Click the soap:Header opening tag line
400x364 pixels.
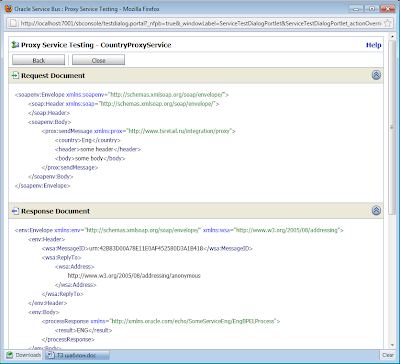click(123, 104)
